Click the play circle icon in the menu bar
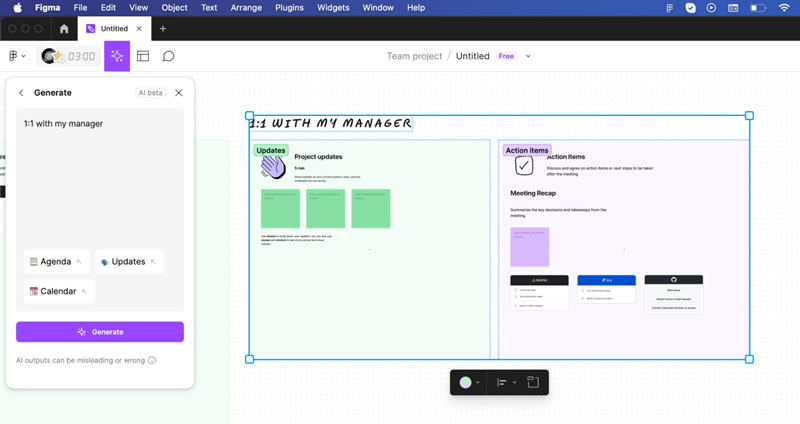 tap(711, 8)
